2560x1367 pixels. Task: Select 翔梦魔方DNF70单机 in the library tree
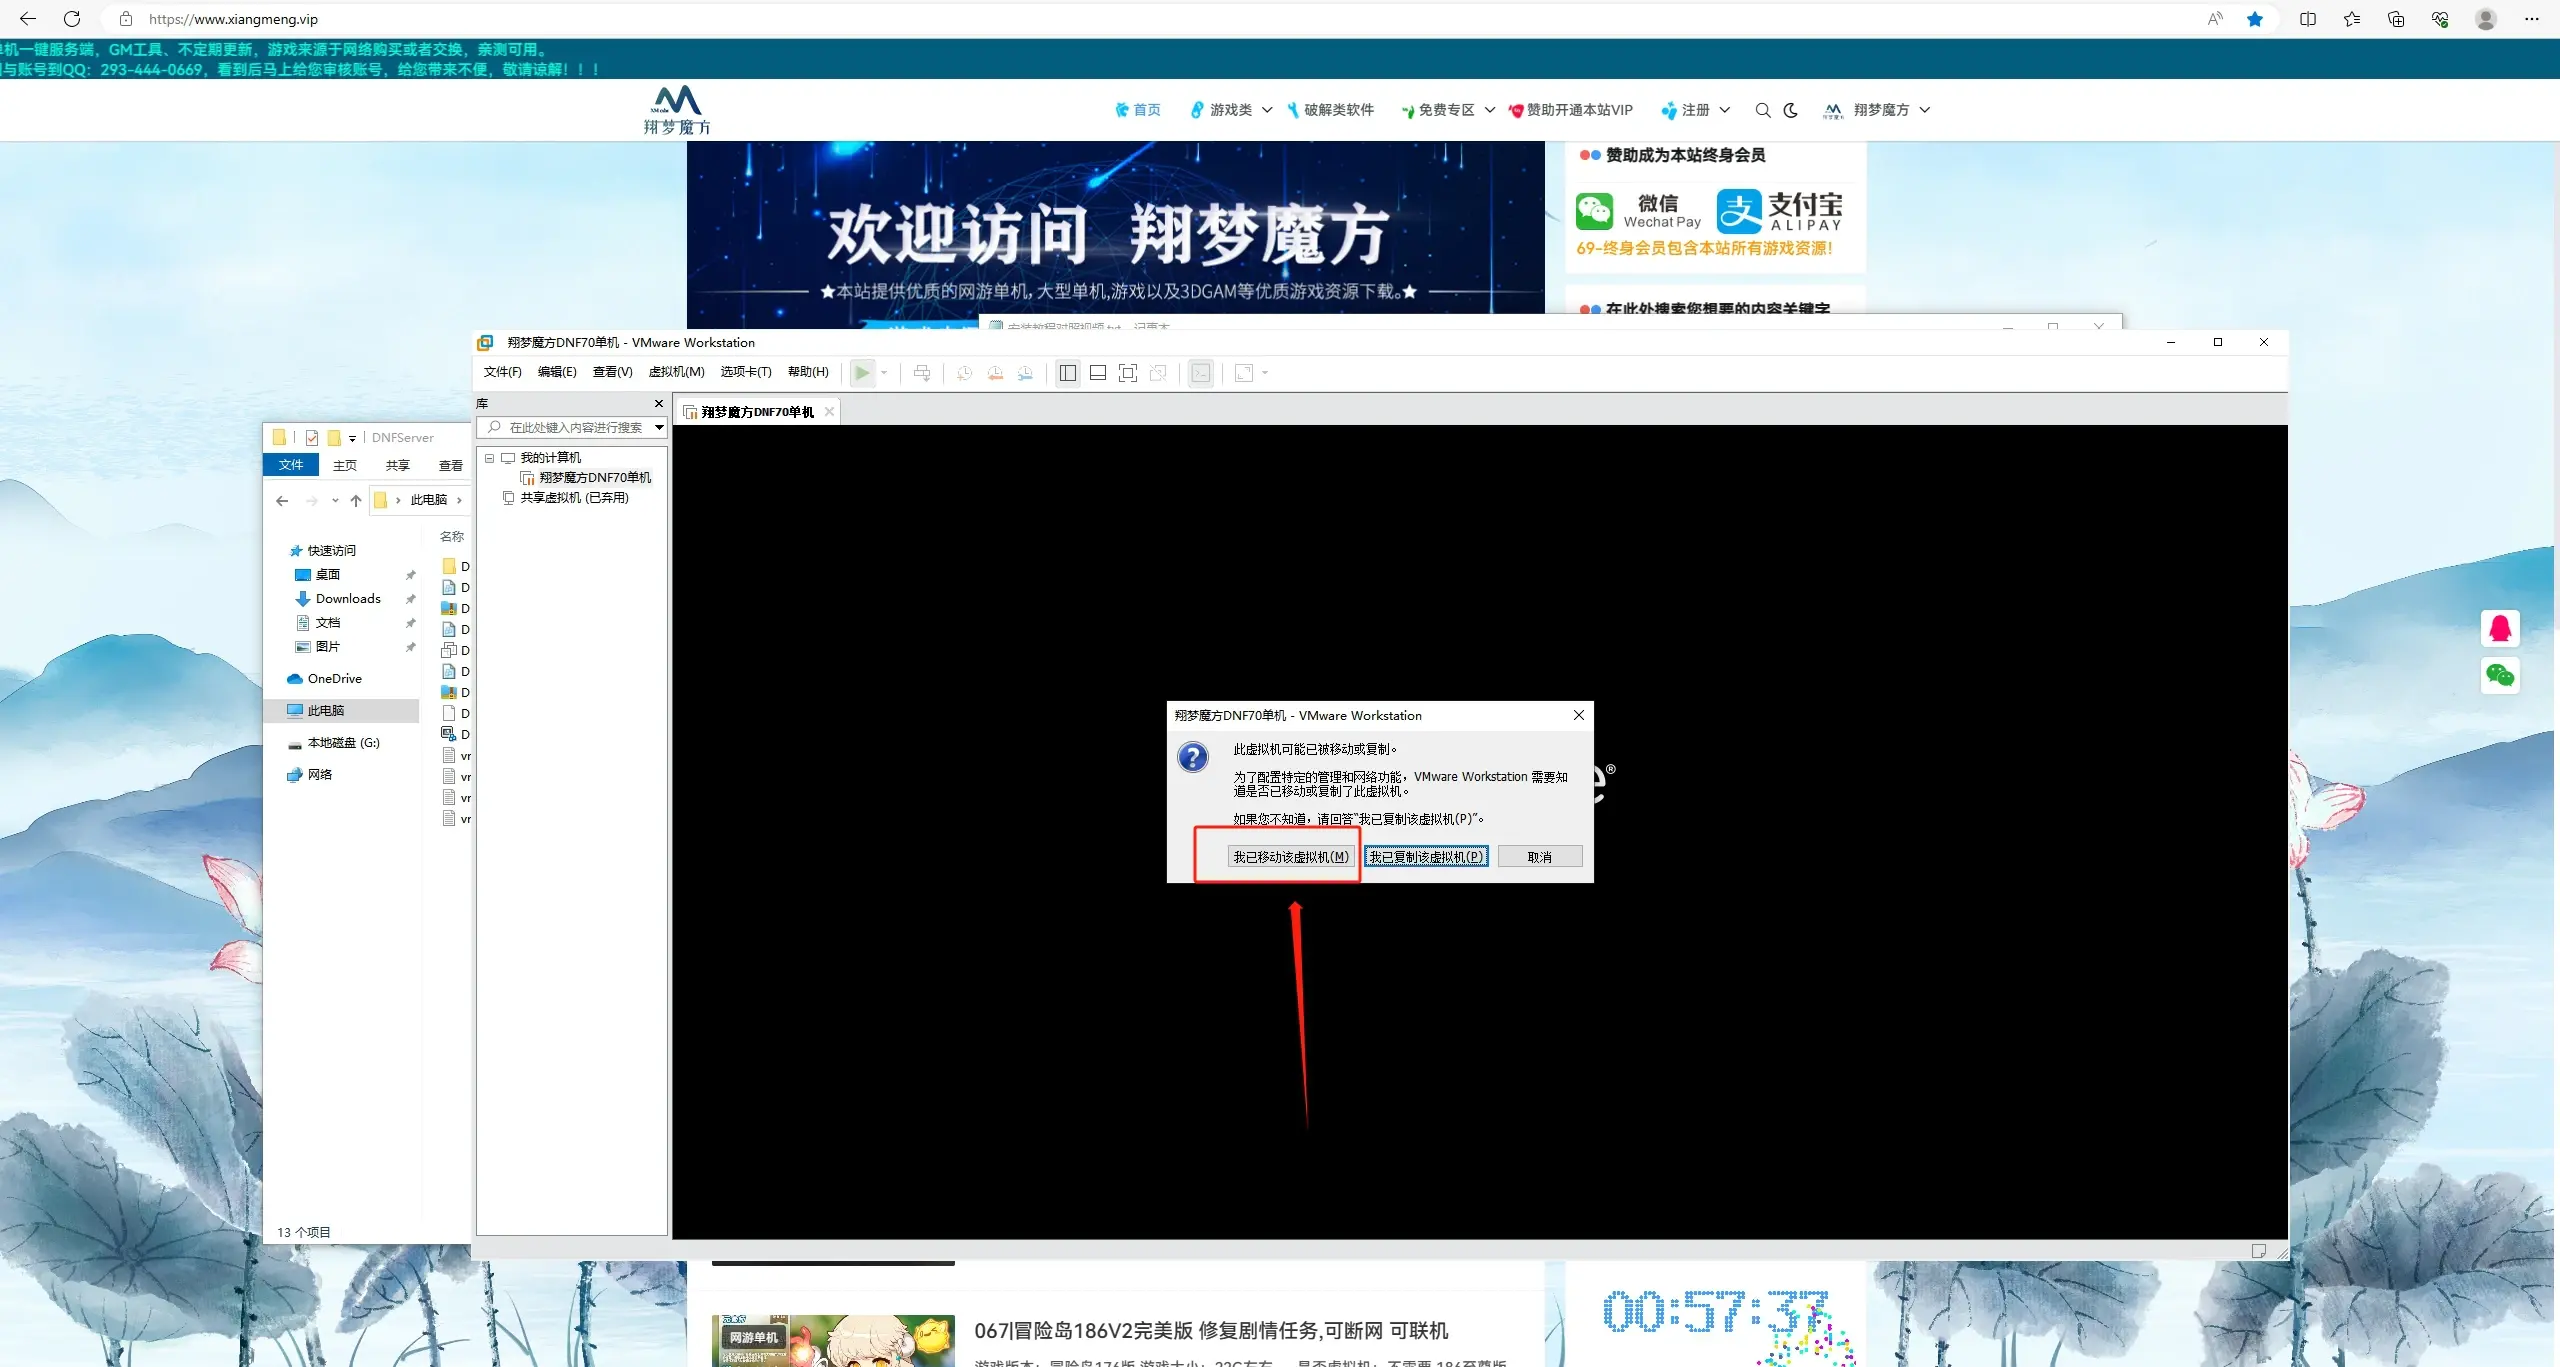pyautogui.click(x=594, y=478)
